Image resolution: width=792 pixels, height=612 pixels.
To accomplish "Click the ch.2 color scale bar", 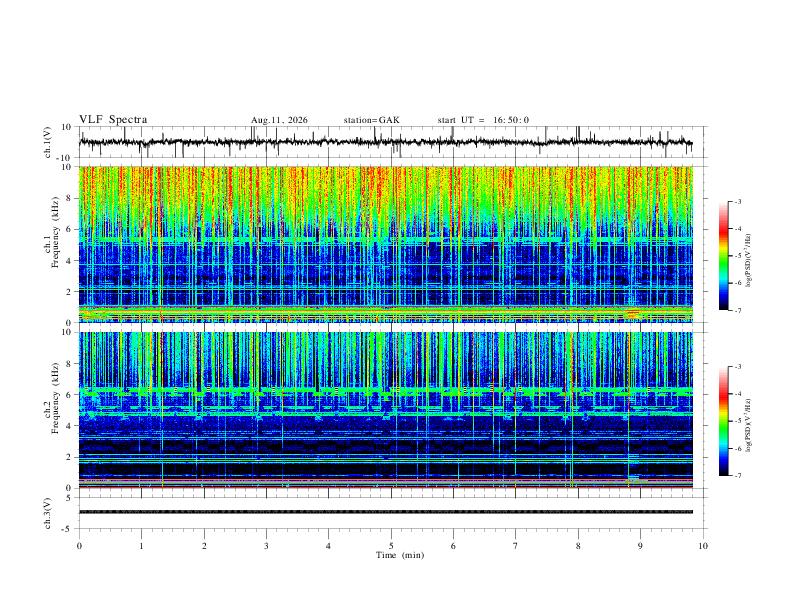I will [723, 421].
